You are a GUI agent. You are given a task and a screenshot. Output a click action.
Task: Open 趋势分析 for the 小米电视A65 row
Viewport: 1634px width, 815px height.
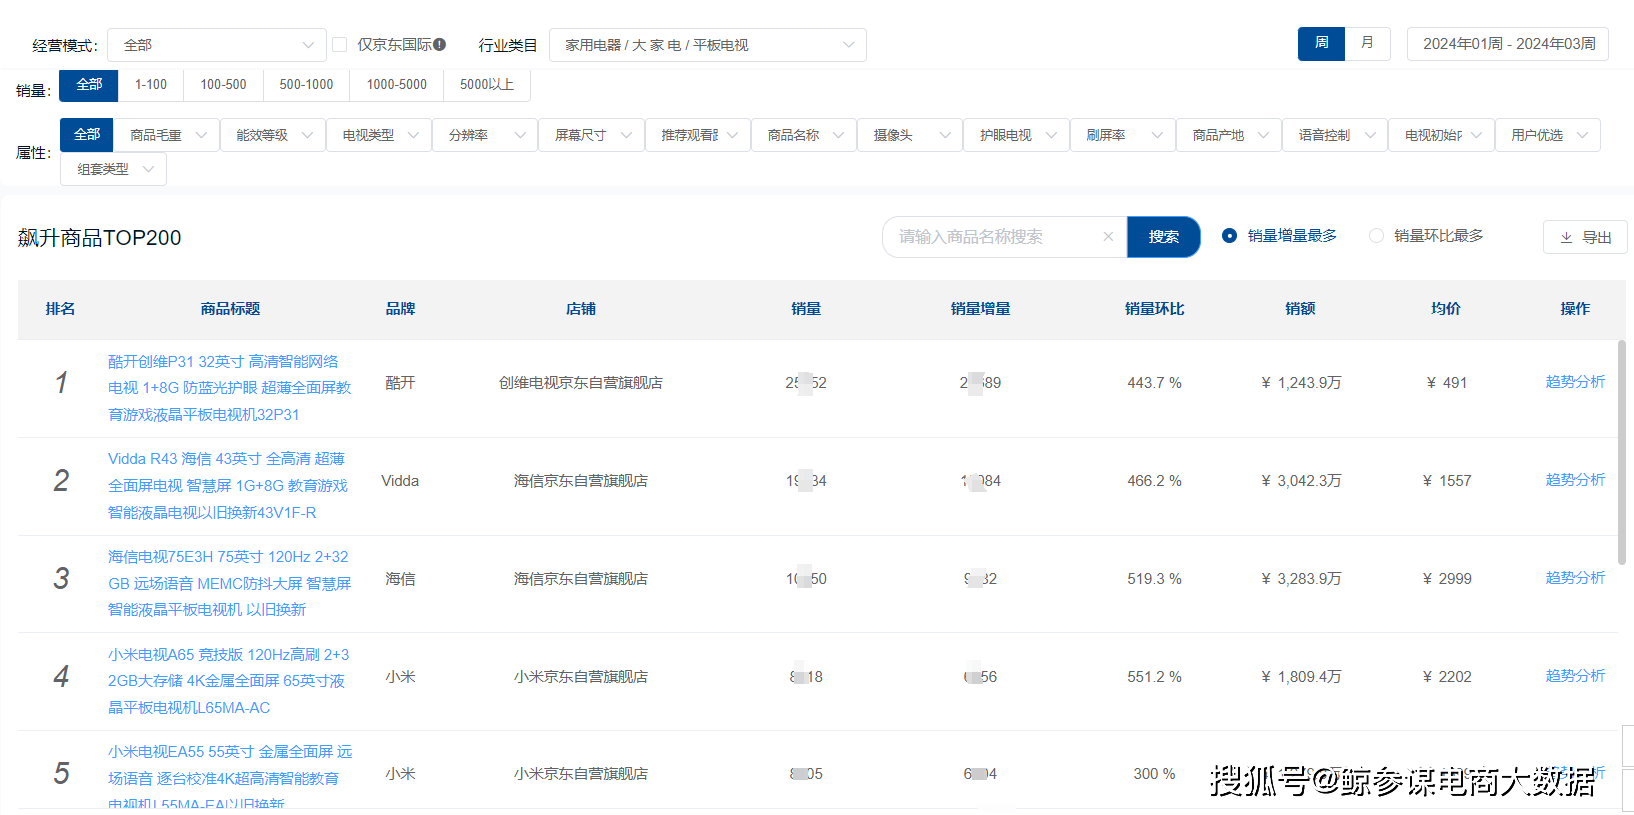coord(1575,676)
